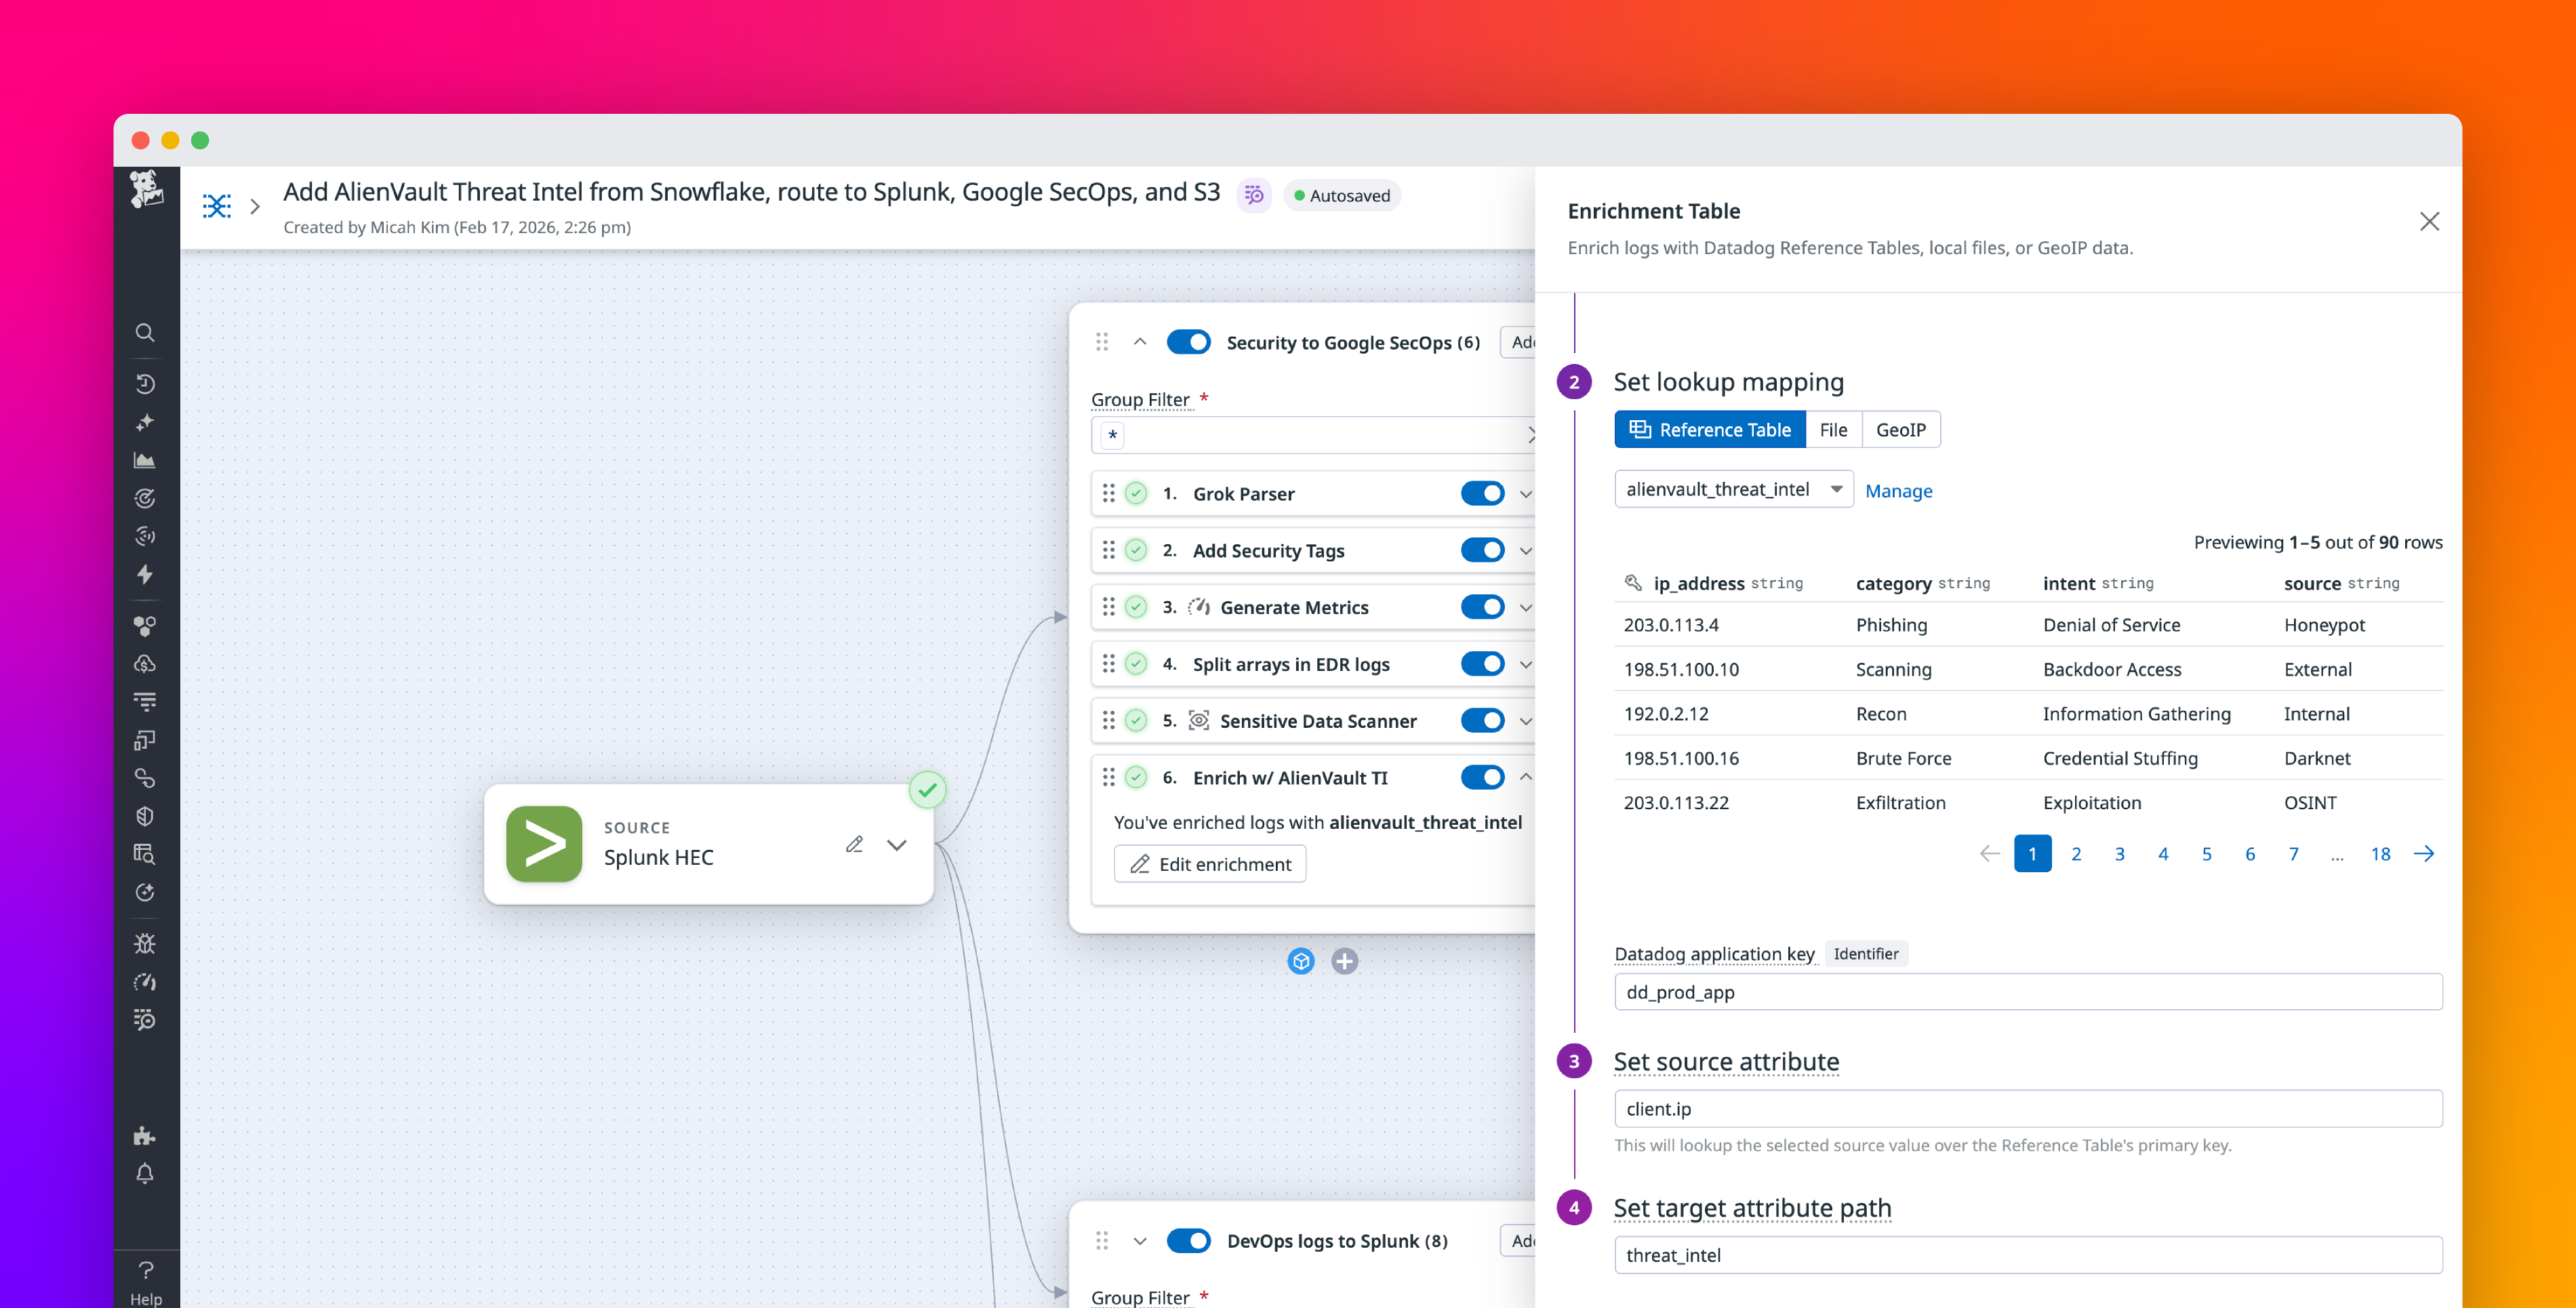Disable Split arrays in EDR logs
2576x1308 pixels.
tap(1482, 664)
